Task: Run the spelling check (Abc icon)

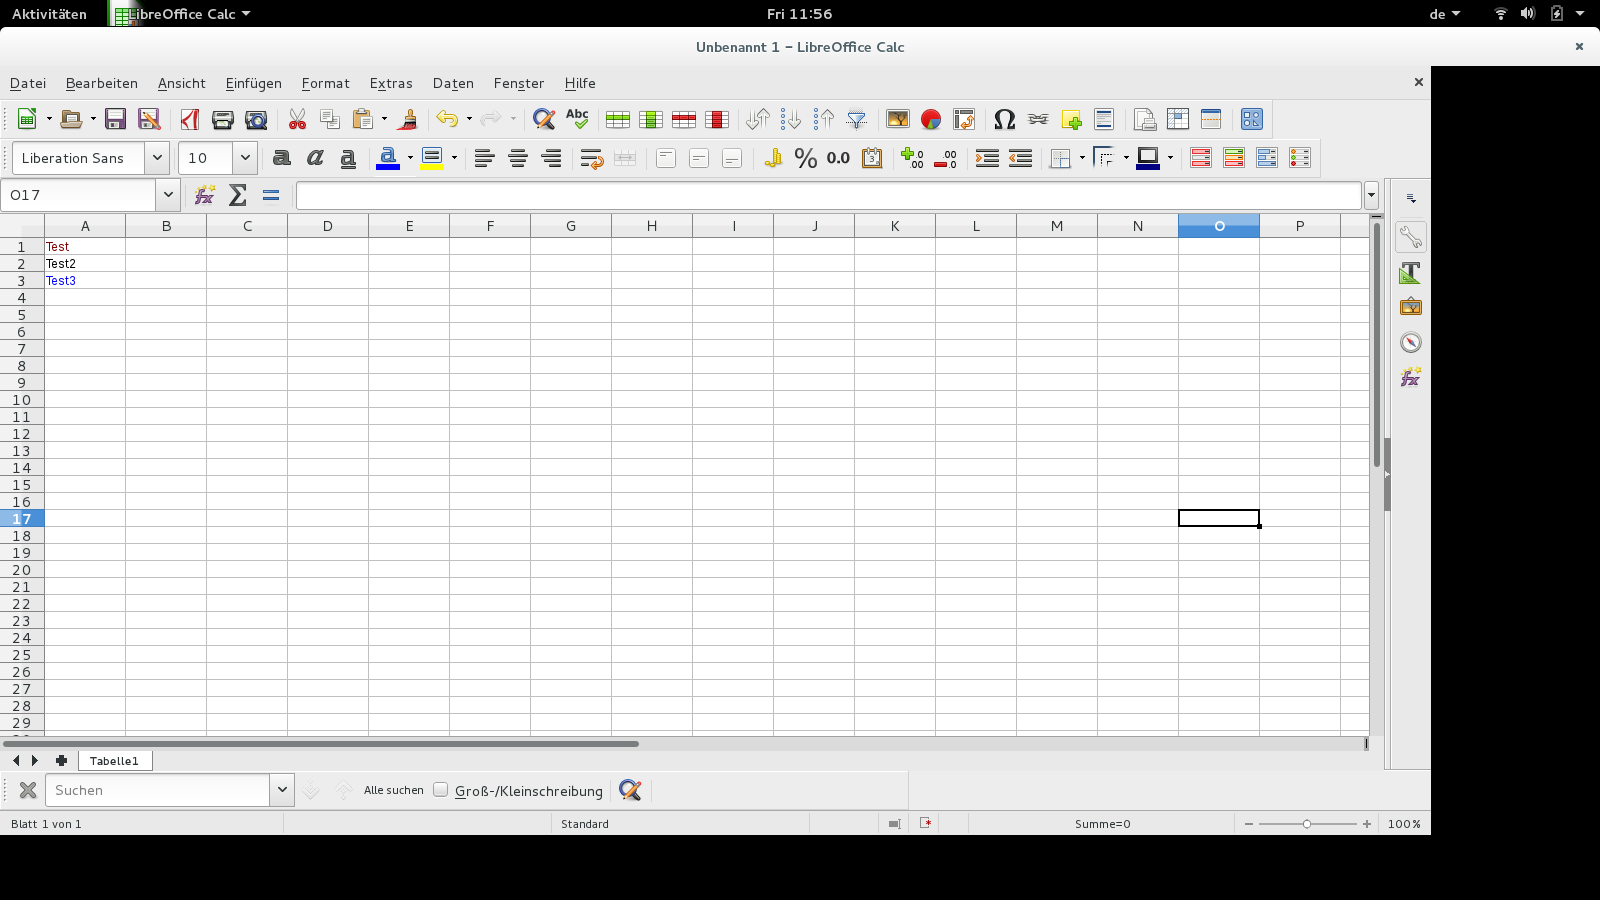Action: click(577, 119)
